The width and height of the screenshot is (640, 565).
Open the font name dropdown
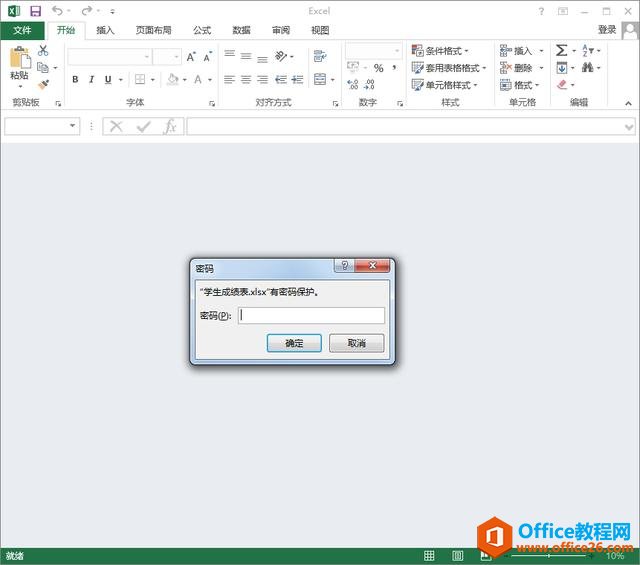pyautogui.click(x=147, y=57)
